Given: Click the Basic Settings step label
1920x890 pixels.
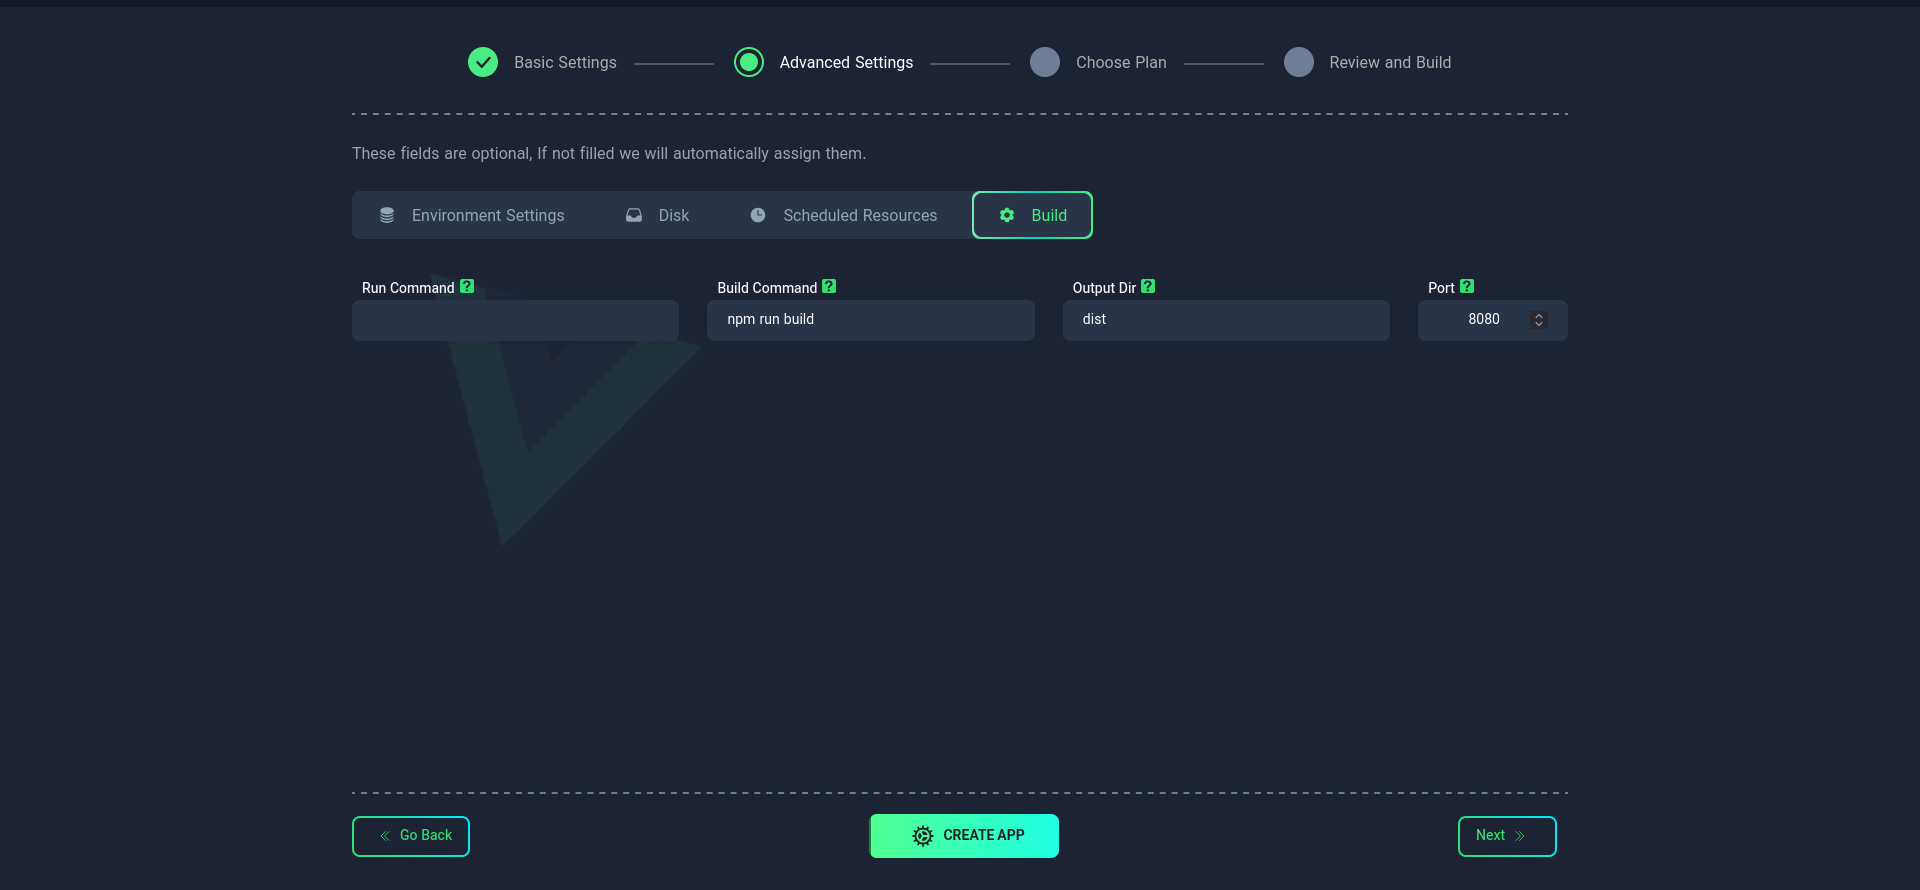Looking at the screenshot, I should tap(565, 62).
